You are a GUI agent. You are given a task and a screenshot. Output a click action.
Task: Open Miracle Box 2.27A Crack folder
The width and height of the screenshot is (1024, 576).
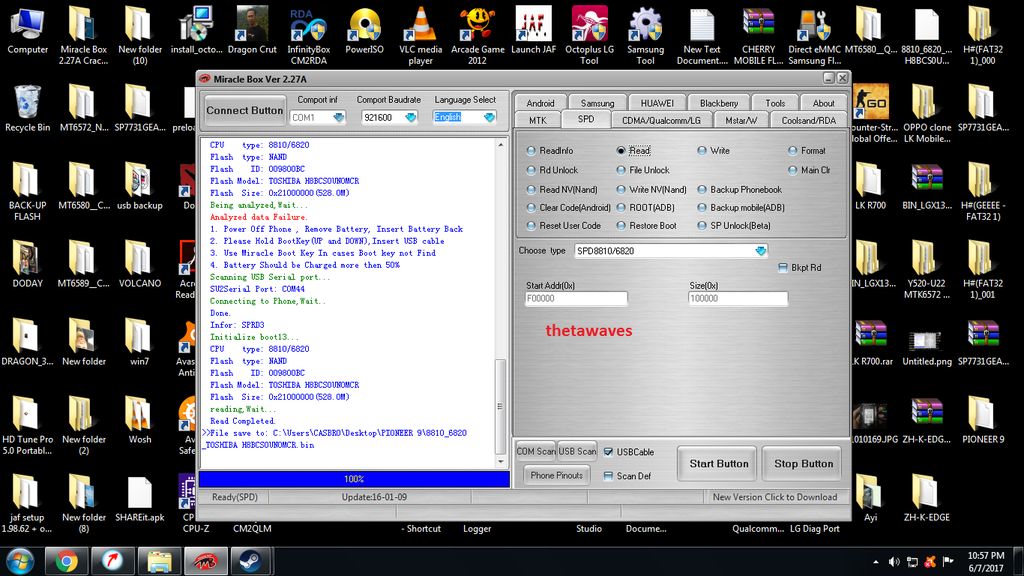(x=83, y=36)
